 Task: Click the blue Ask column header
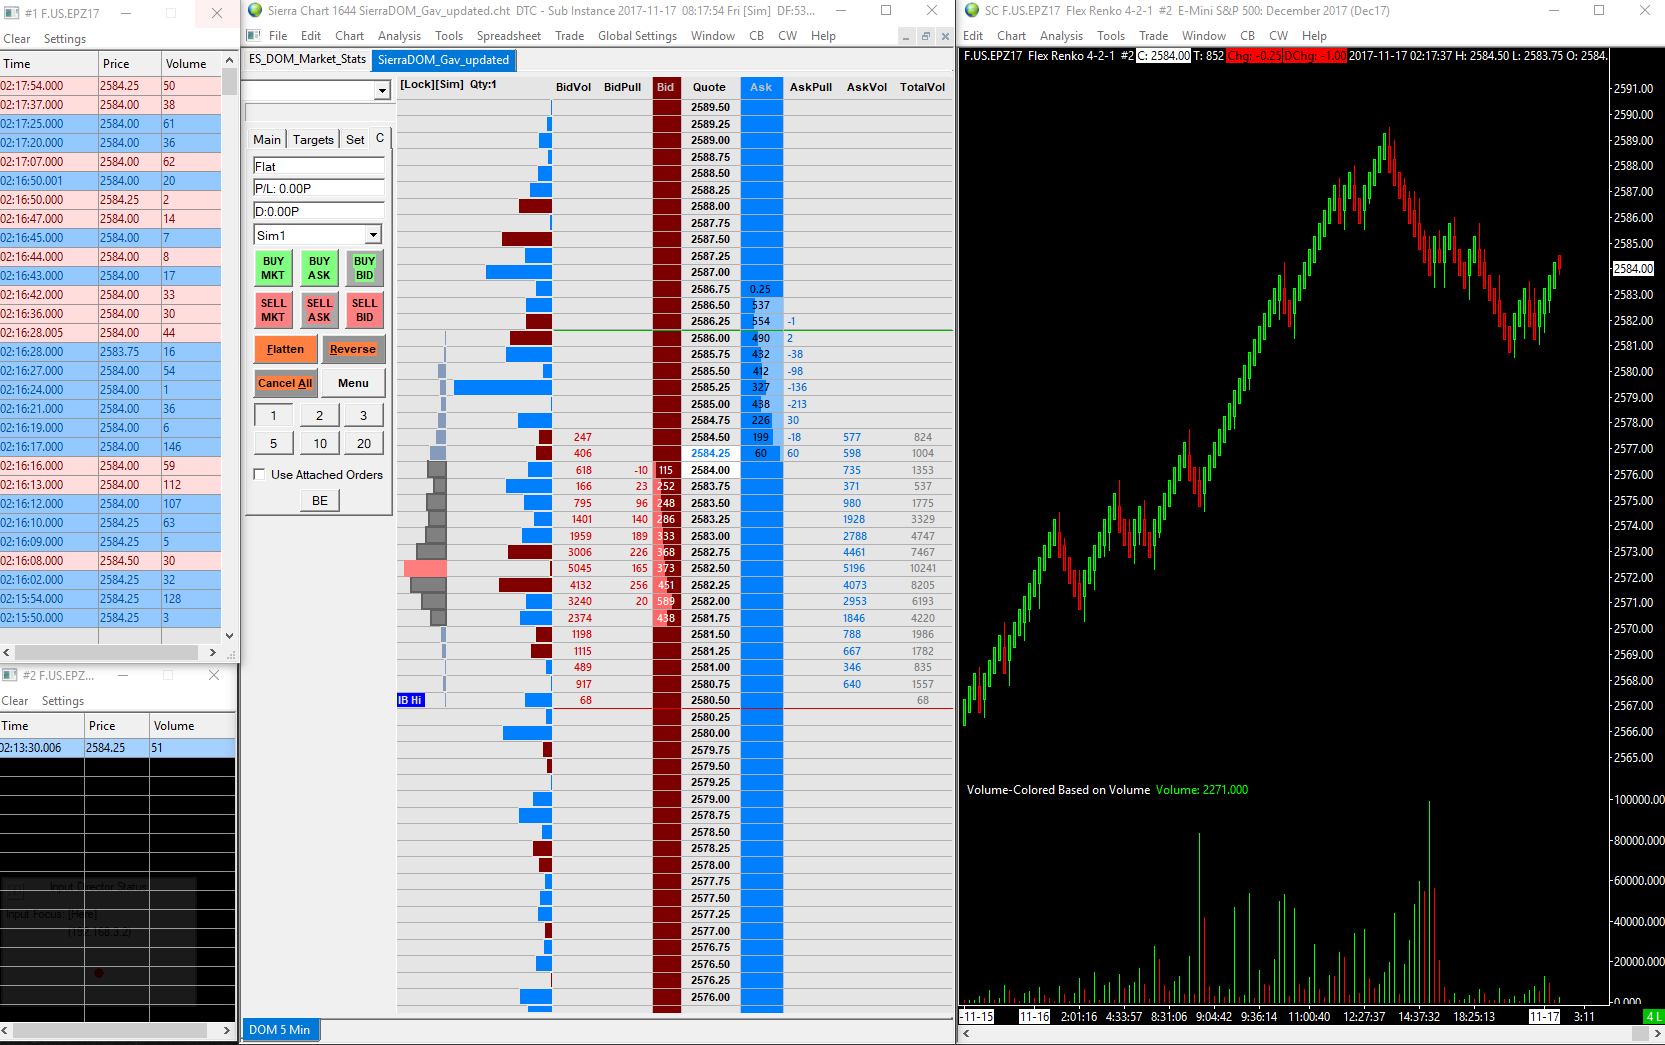pyautogui.click(x=761, y=87)
